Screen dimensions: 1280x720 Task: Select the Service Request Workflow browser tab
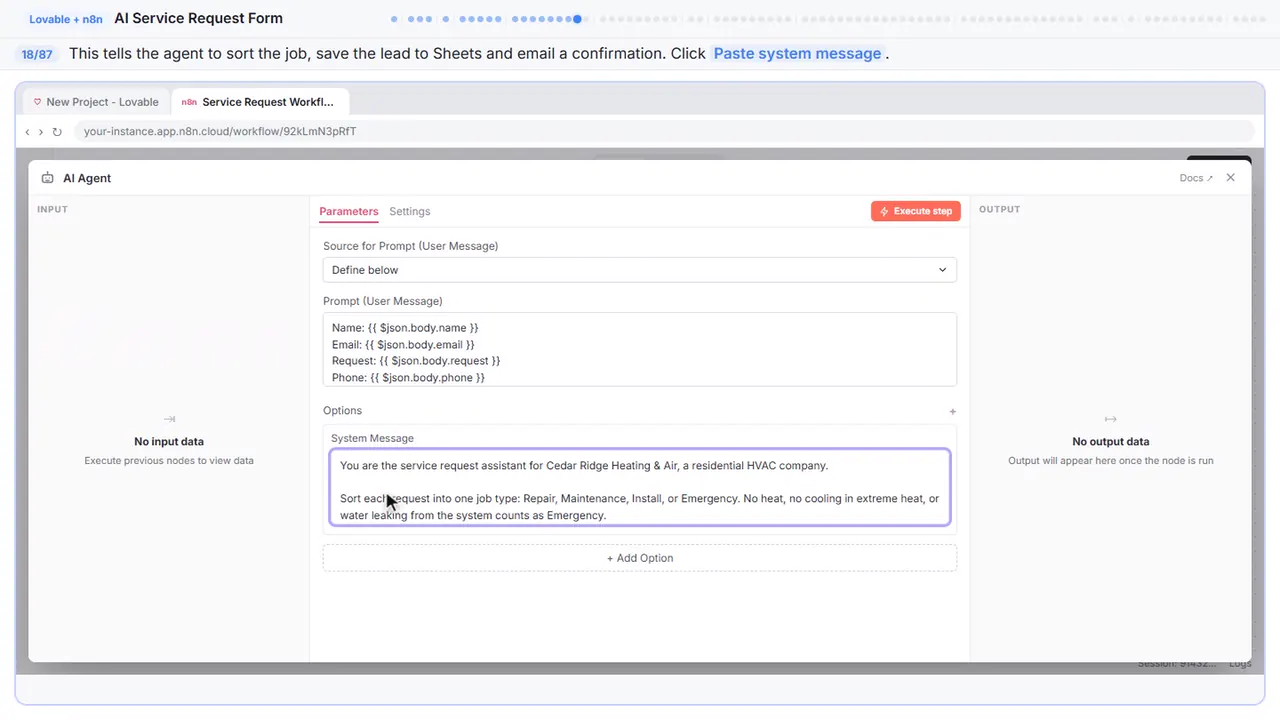[260, 102]
